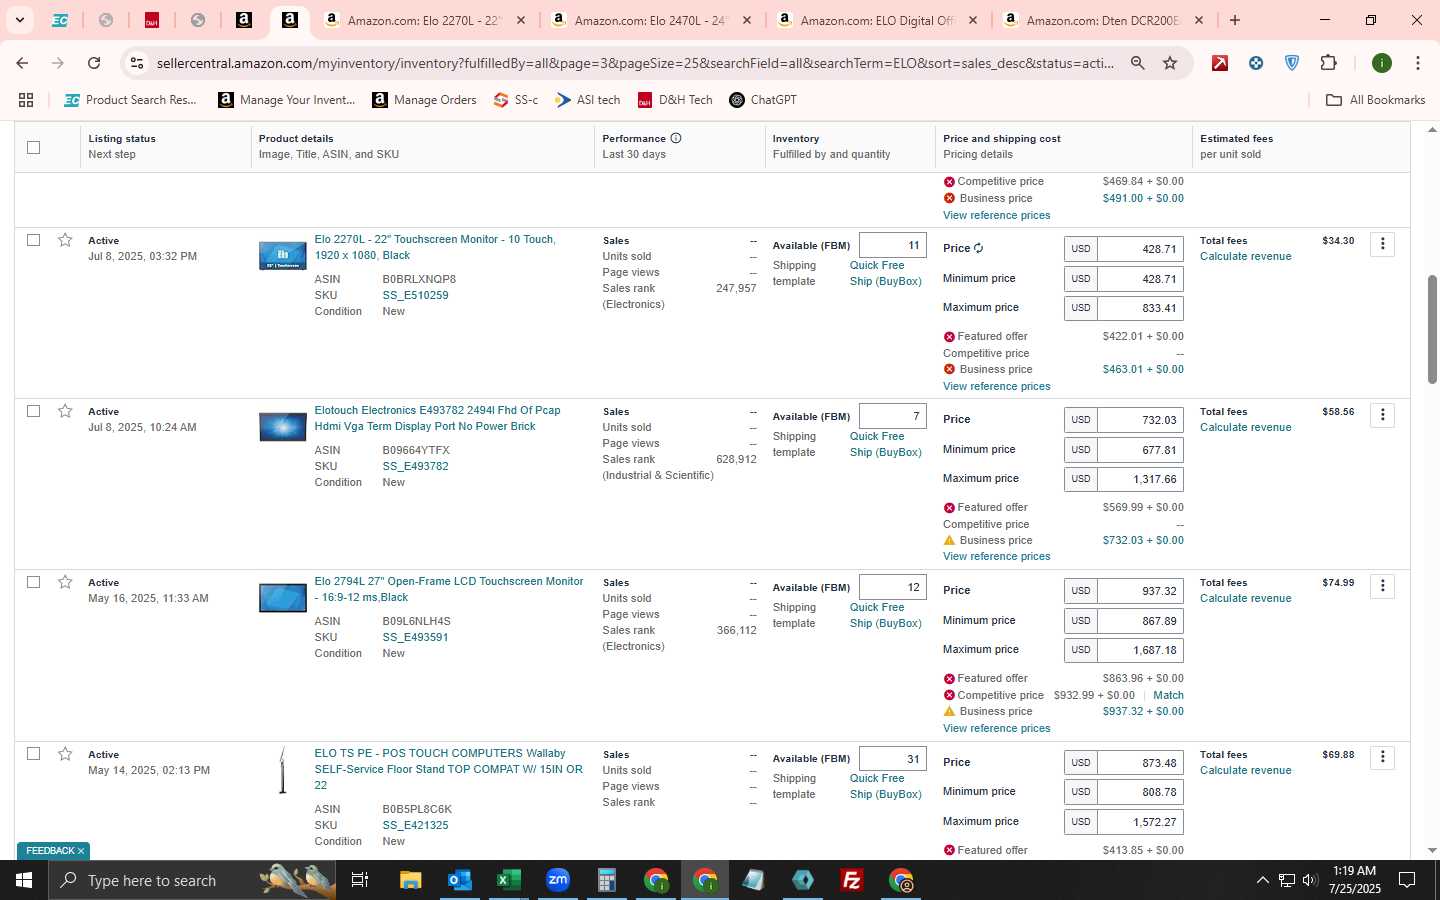
Task: Edit maximum price field showing 1,572.27
Action: 1140,822
